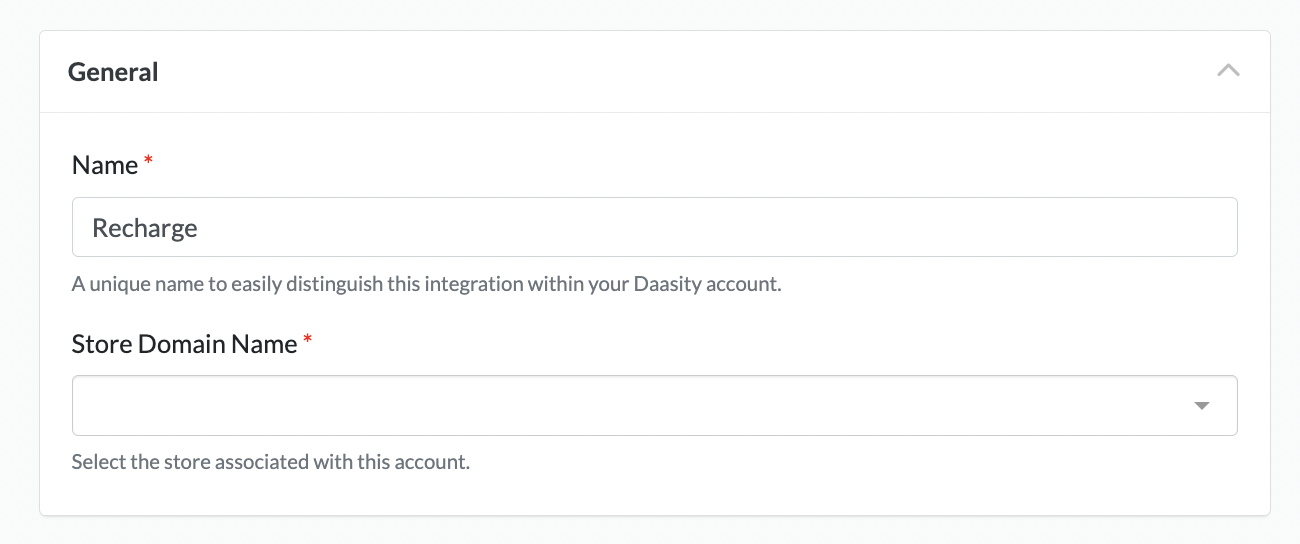Click the 'Select the store' helper text
This screenshot has height=544, width=1300.
(270, 463)
